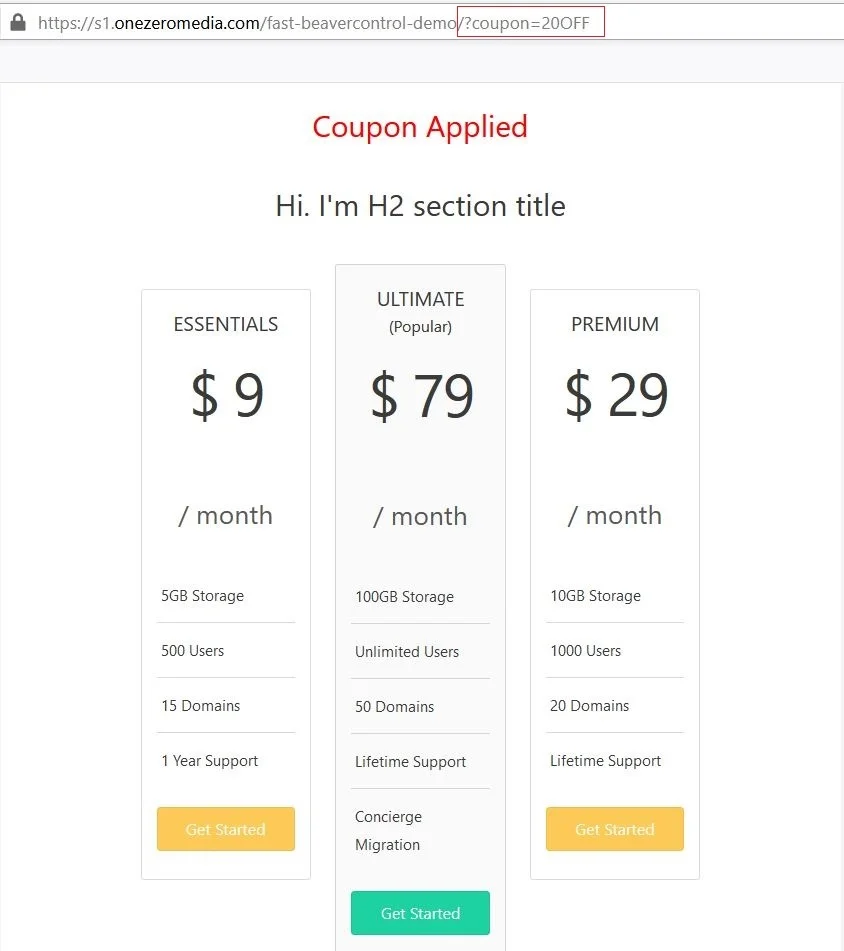The height and width of the screenshot is (951, 844).
Task: Click the 1000 Users feature row
Action: tap(586, 651)
